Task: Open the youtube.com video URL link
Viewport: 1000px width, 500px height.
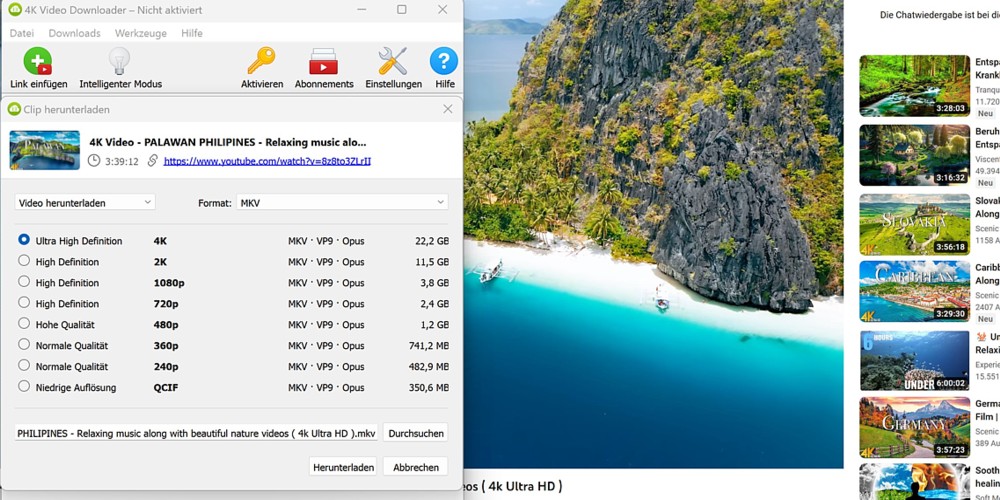Action: coord(267,161)
